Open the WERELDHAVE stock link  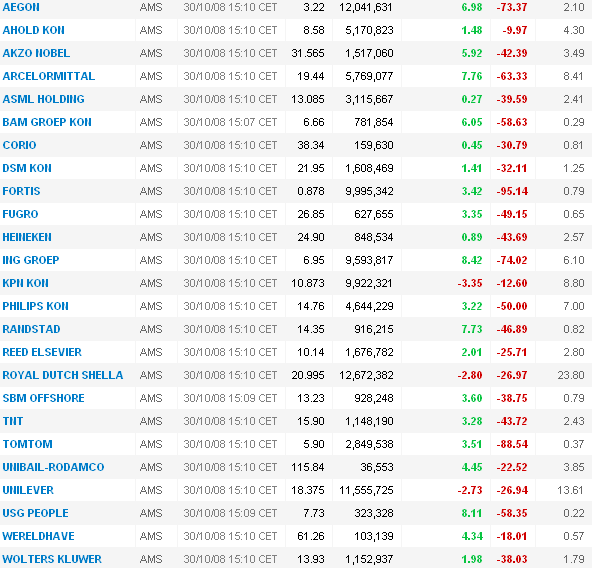tap(39, 537)
